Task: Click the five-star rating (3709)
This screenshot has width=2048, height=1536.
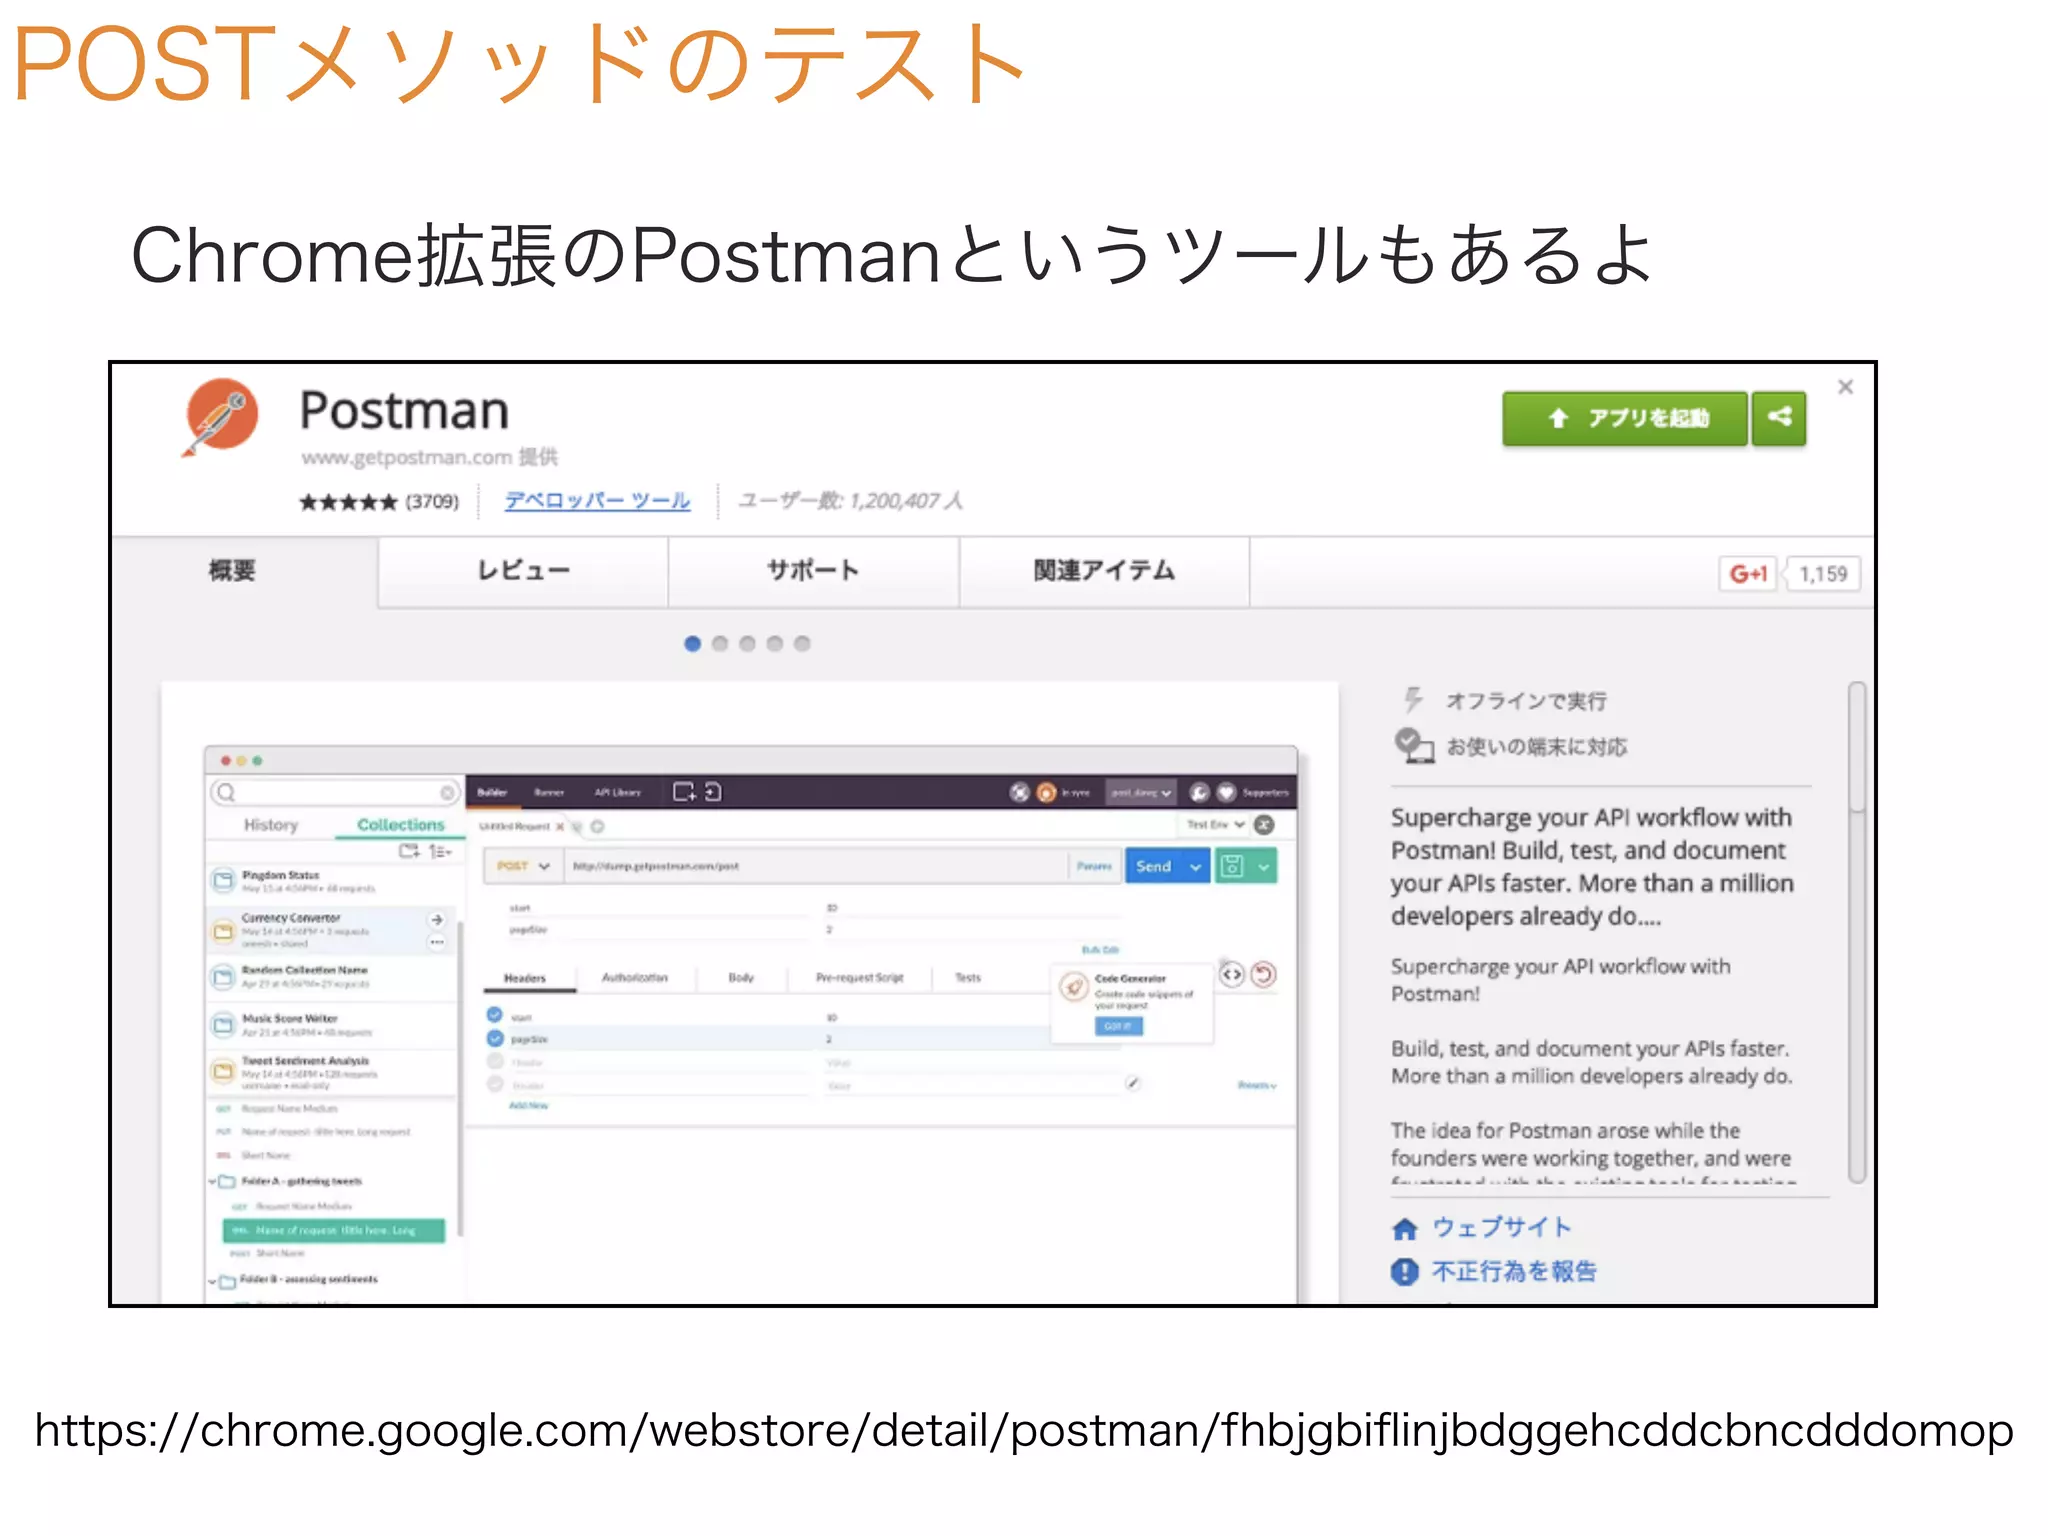Action: 379,502
